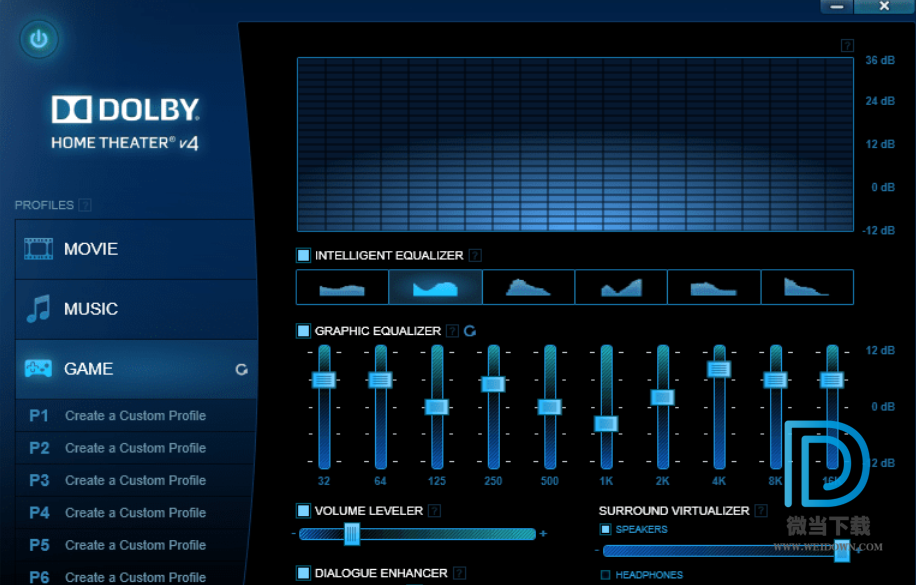Click the 4K band slider handle
This screenshot has width=916, height=585.
[719, 369]
